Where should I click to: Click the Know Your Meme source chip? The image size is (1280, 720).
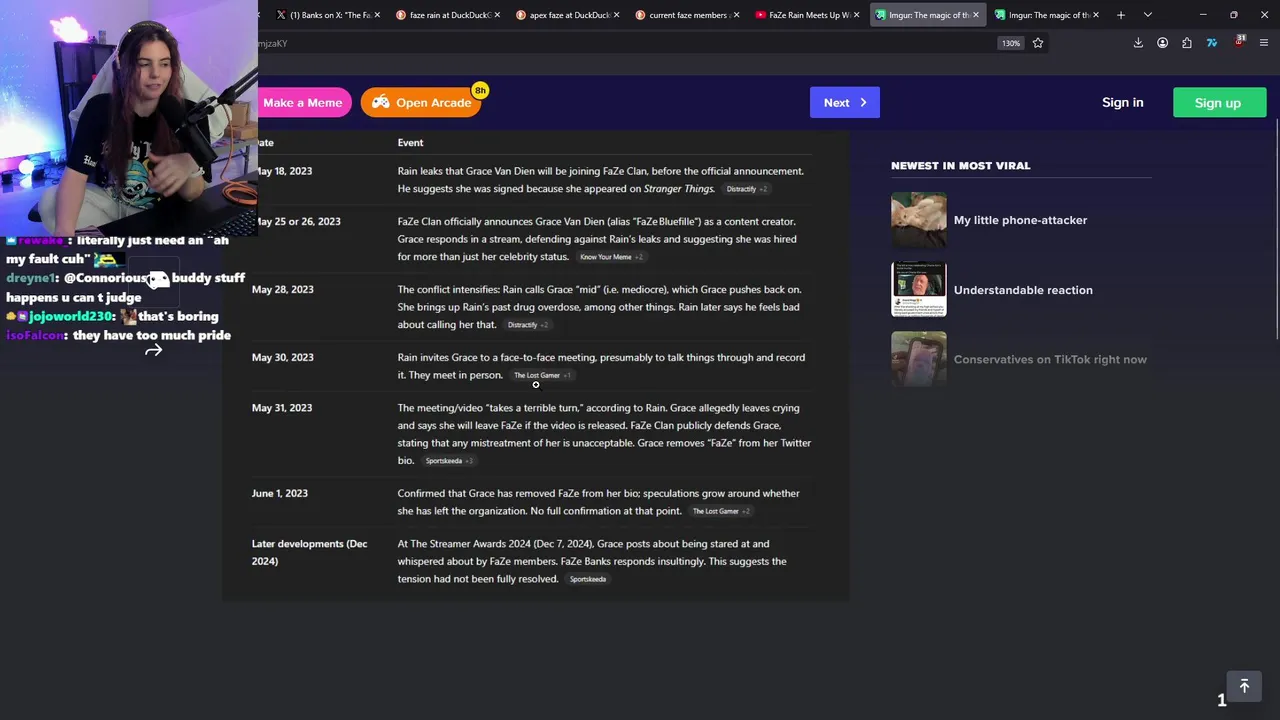click(x=611, y=257)
